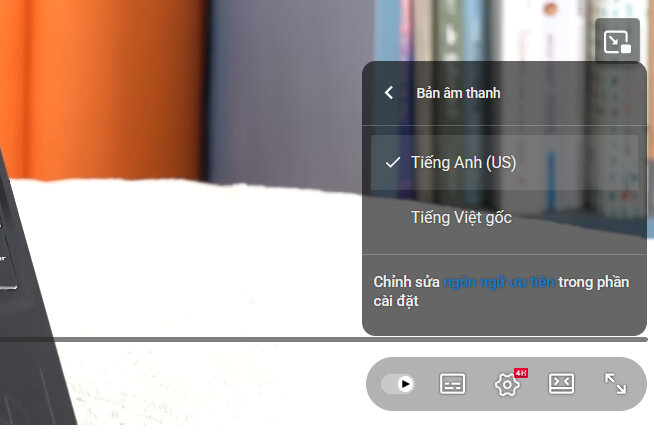Toggle the autoplay switch
The height and width of the screenshot is (436, 654).
coord(397,384)
